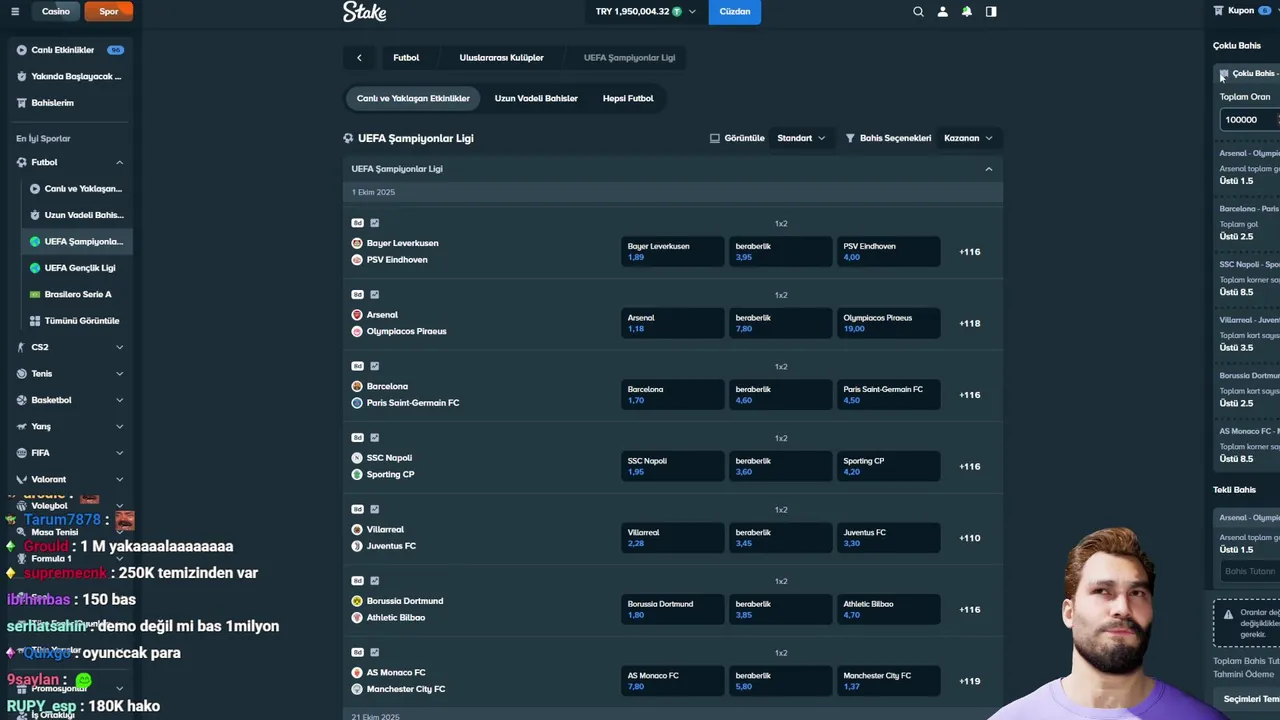
Task: Open Futbol breadcrumb link
Action: pos(406,58)
